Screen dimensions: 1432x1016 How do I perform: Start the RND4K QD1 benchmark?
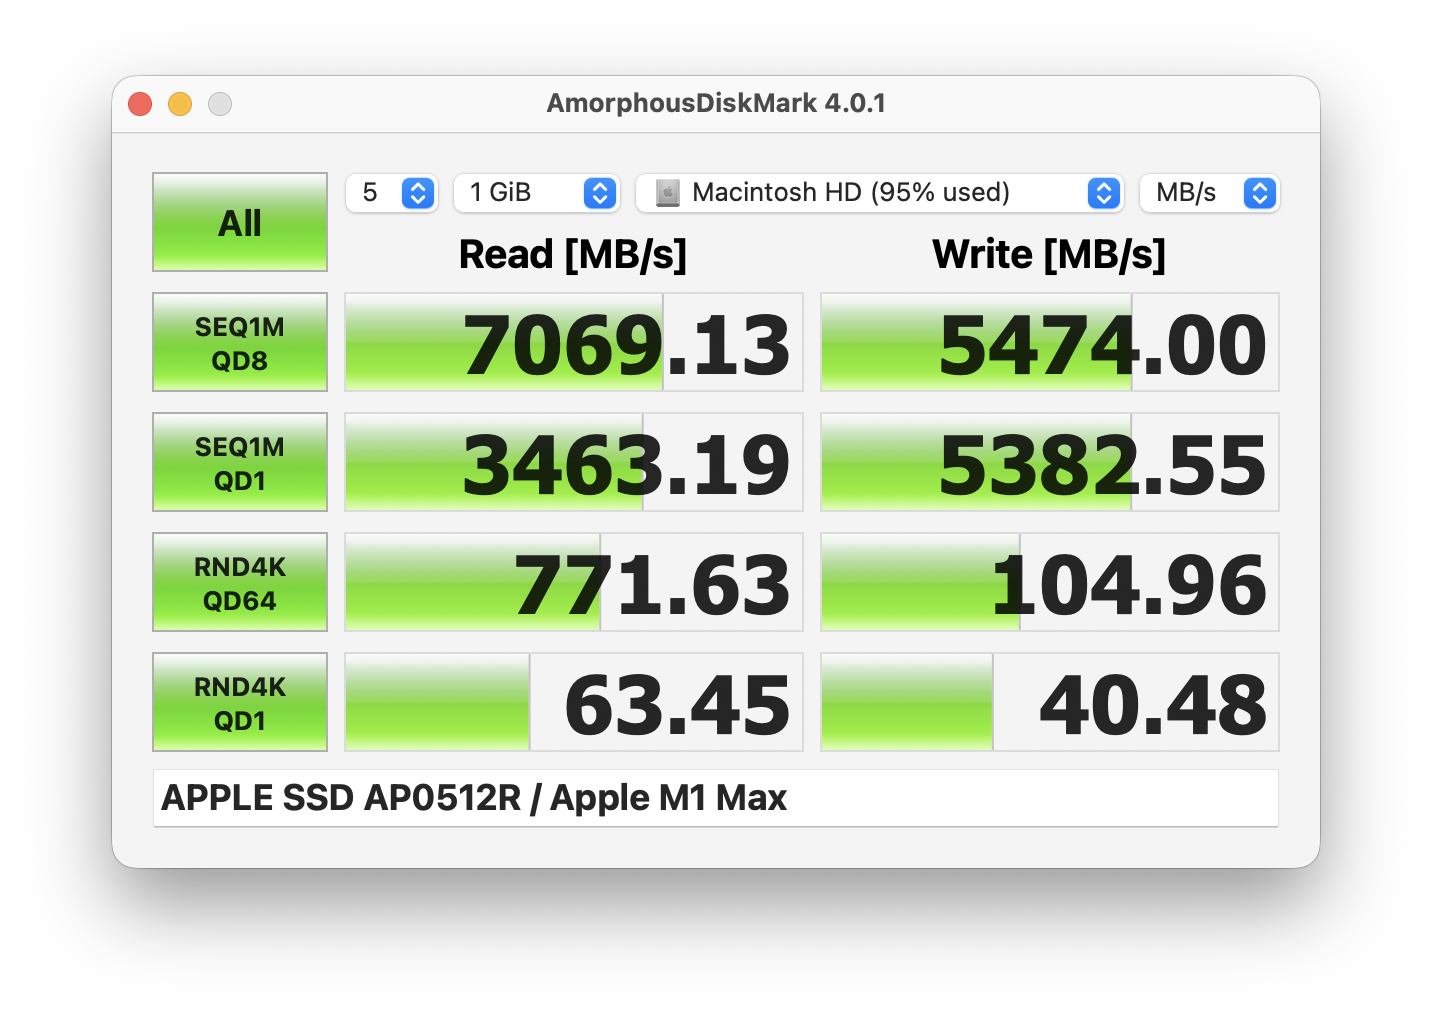click(x=239, y=702)
